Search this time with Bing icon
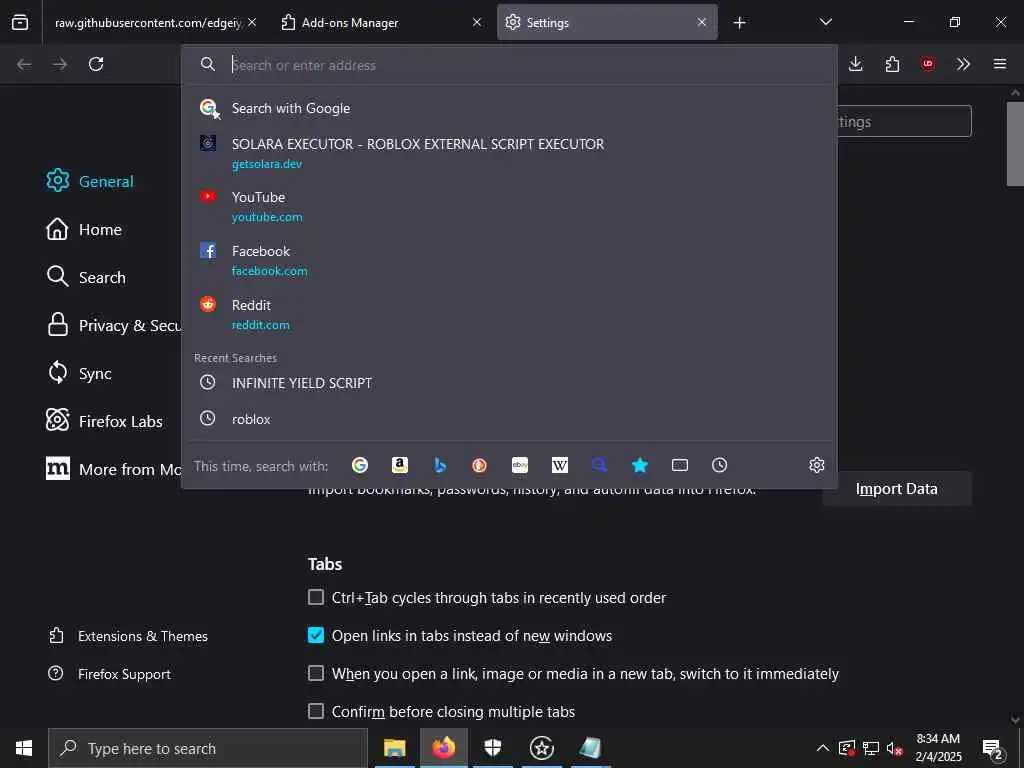The width and height of the screenshot is (1024, 768). click(440, 465)
